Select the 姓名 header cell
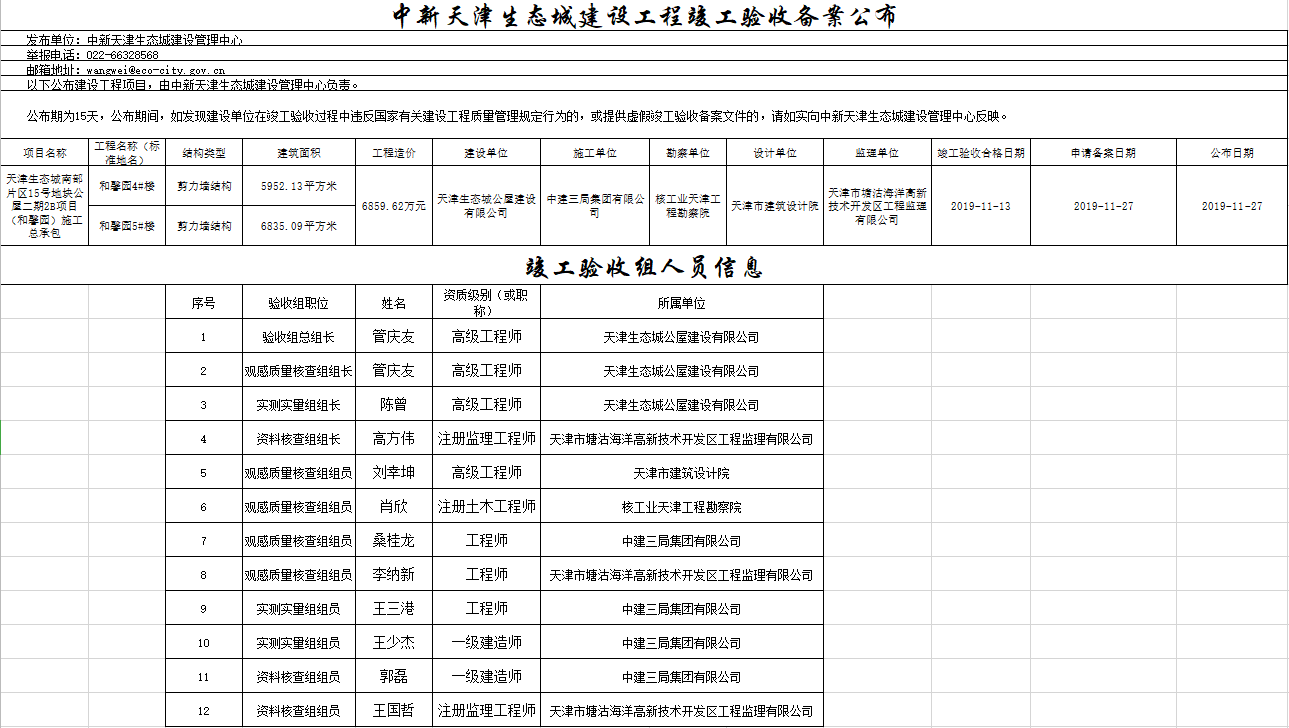This screenshot has height=728, width=1289. 394,303
